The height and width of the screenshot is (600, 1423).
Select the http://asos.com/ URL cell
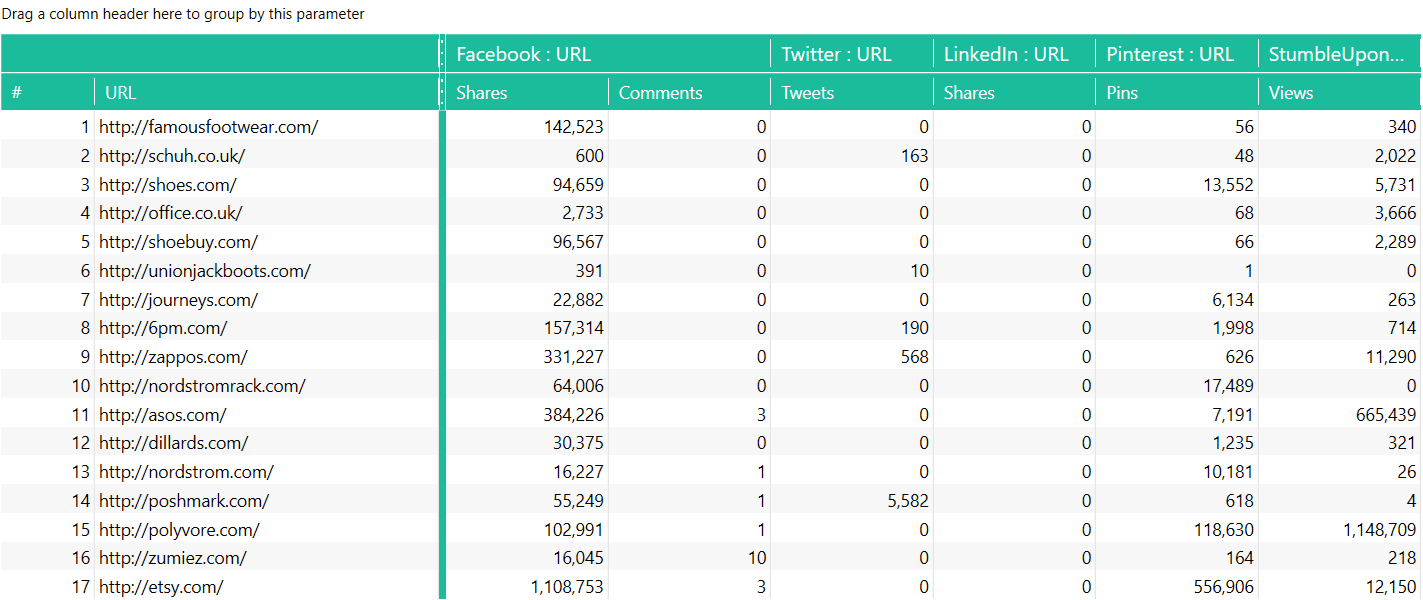point(266,415)
